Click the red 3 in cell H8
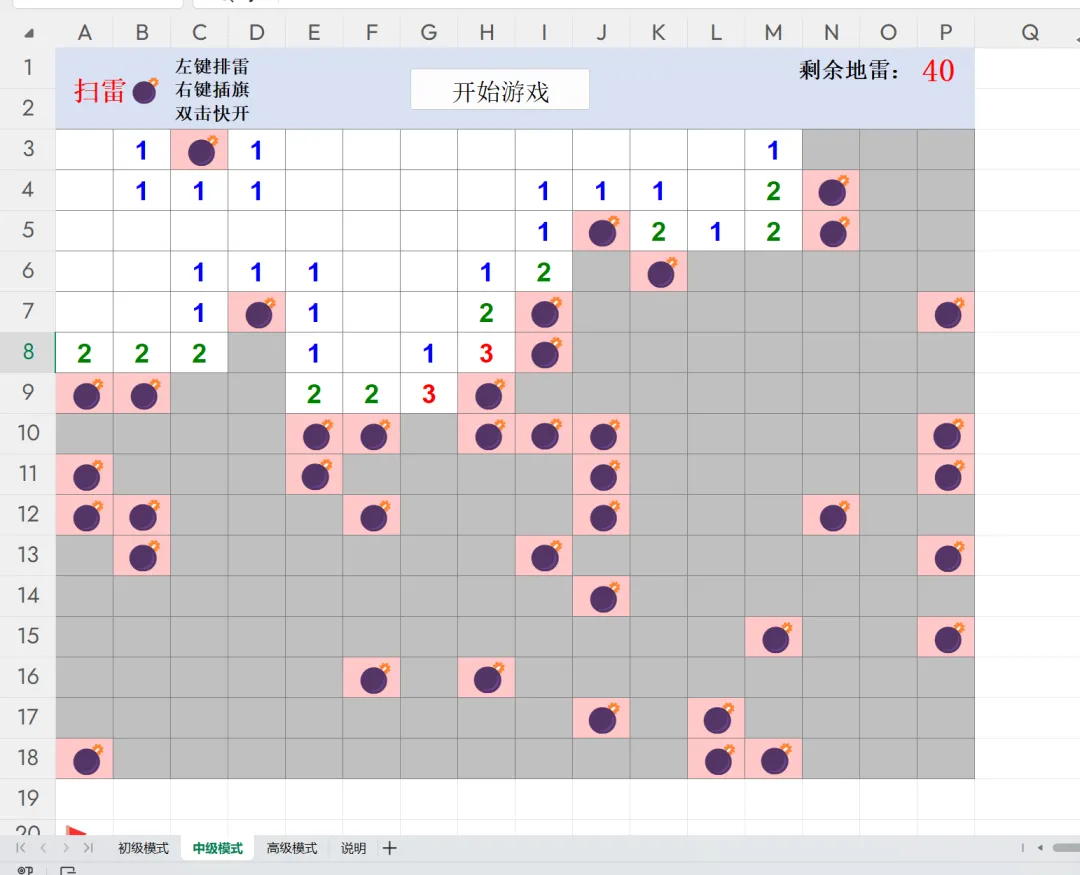 point(486,353)
